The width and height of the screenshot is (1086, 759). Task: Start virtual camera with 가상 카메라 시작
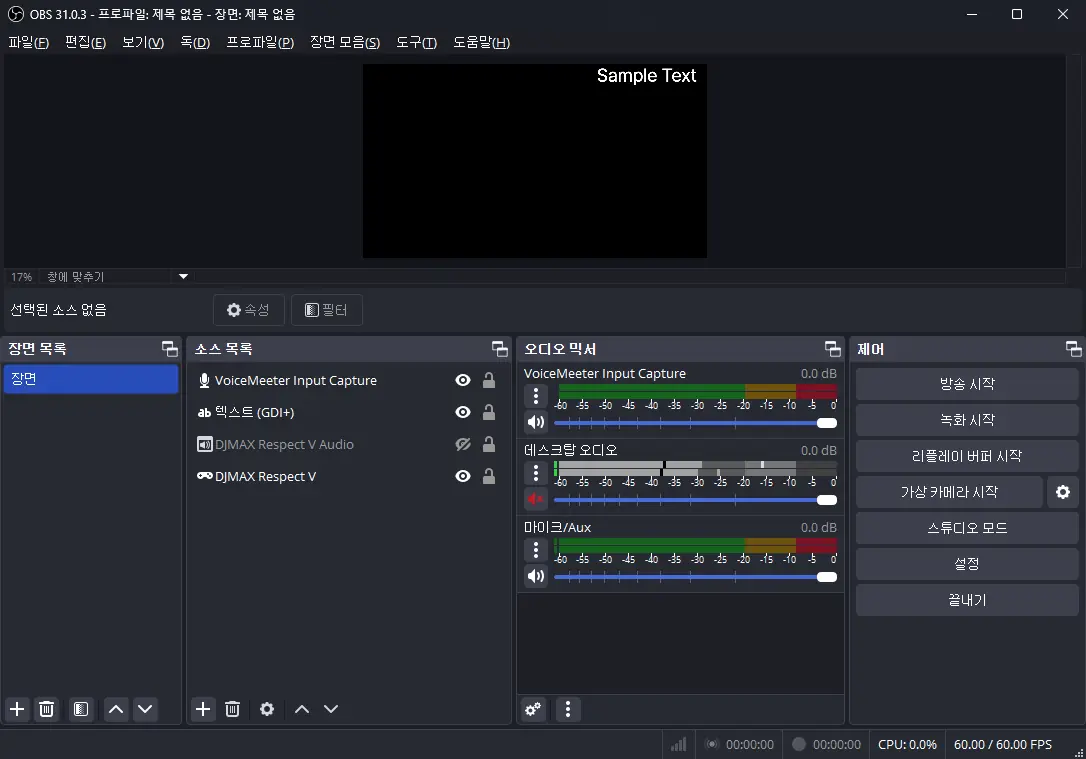[950, 492]
